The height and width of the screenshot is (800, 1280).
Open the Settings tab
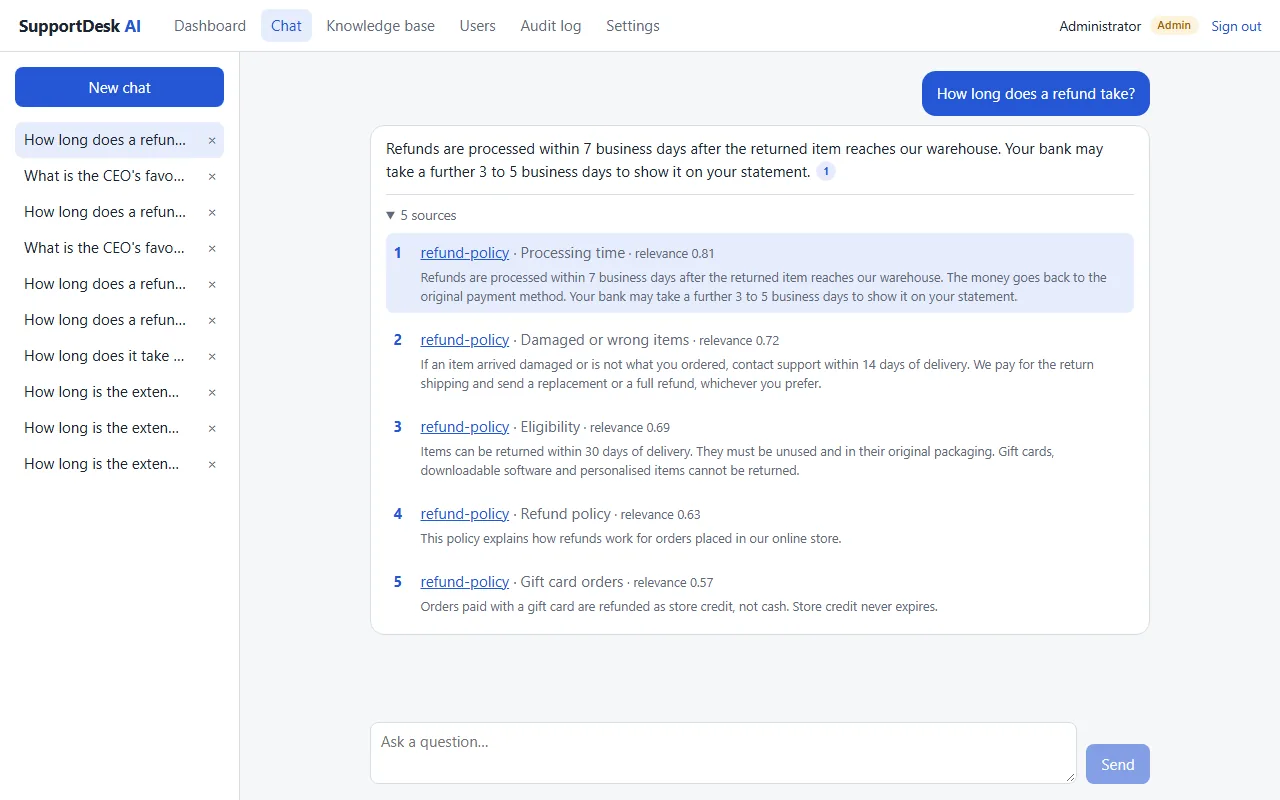(x=633, y=26)
